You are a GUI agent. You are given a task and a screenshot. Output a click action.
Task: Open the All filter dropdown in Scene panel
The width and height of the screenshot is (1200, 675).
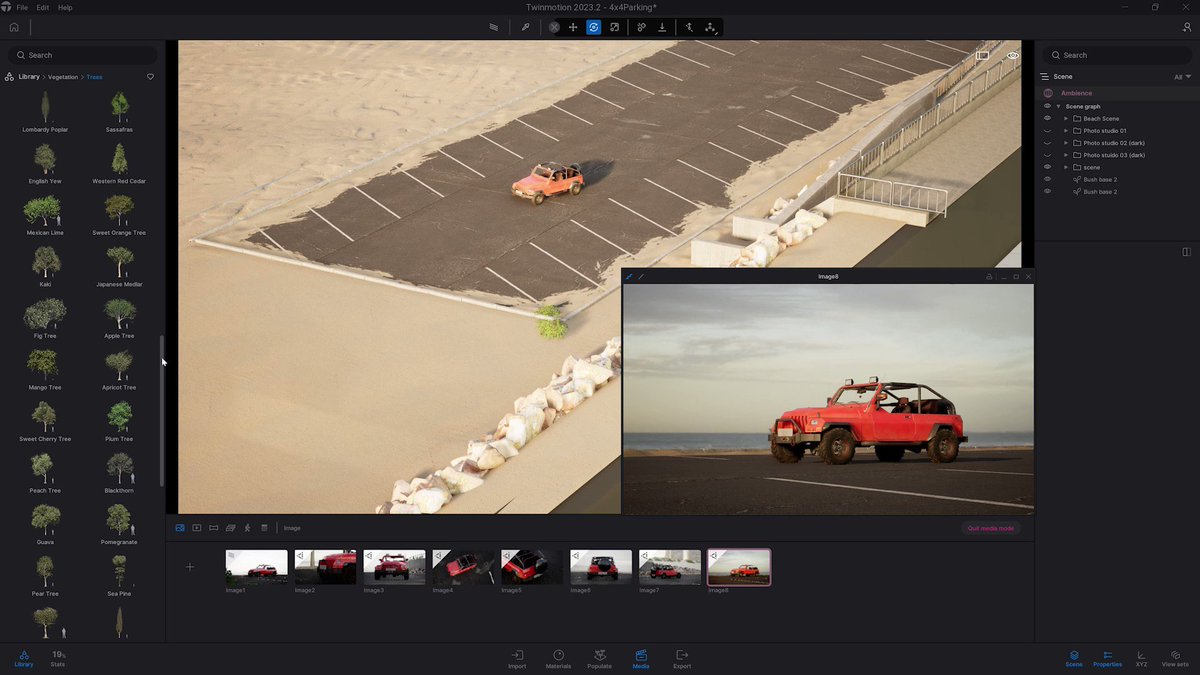point(1183,77)
